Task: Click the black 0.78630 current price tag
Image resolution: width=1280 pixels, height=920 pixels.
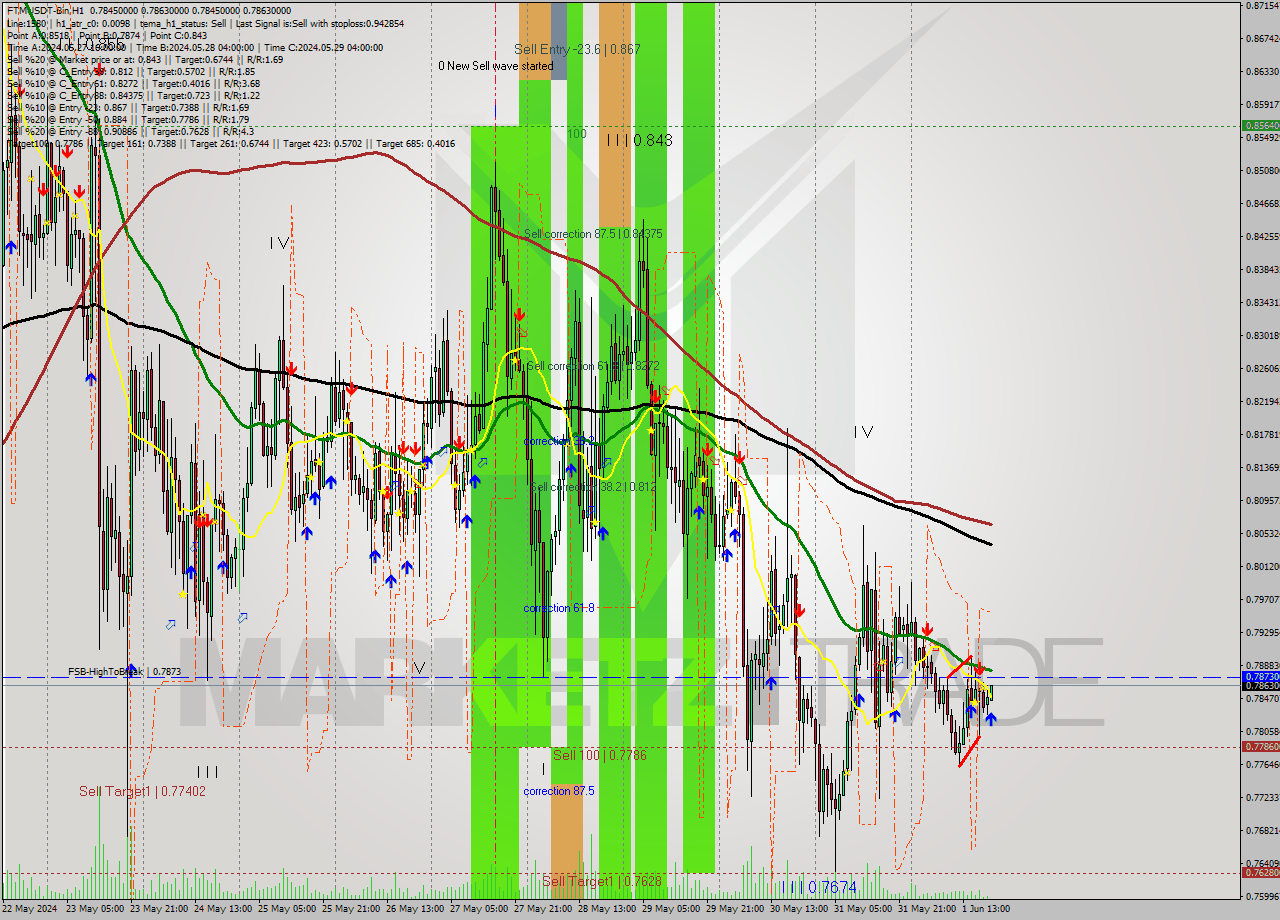Action: pos(1261,686)
